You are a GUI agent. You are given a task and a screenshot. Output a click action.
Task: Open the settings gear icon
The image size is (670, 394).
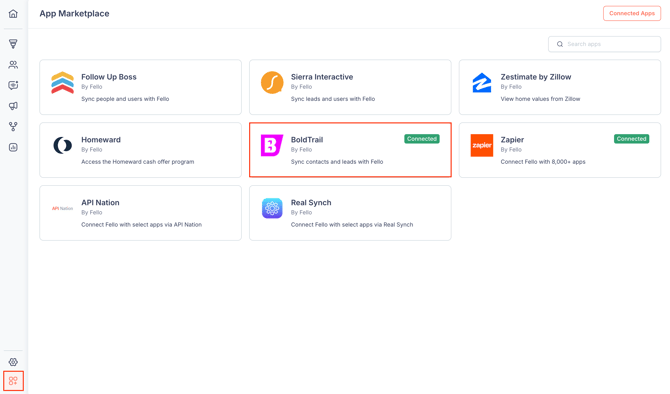13,362
